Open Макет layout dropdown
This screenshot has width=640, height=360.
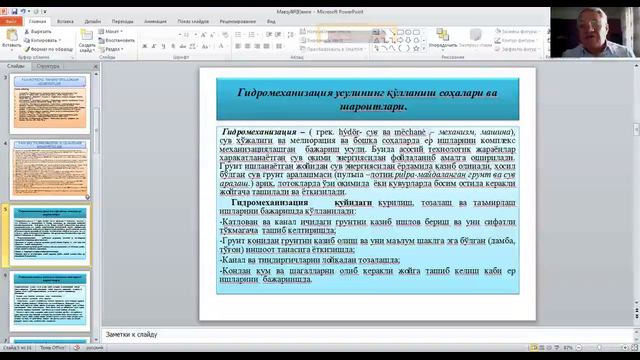110,31
